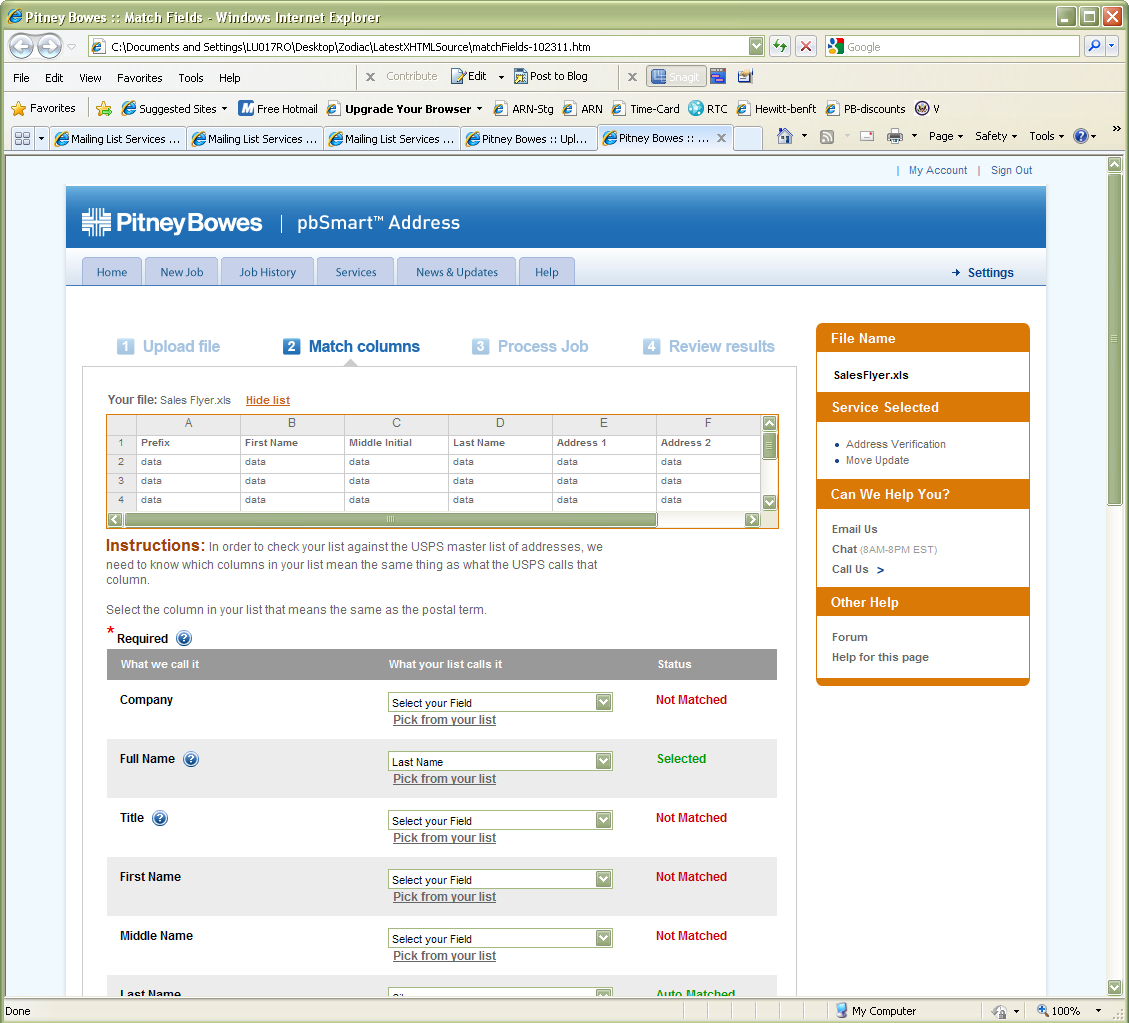Click the Home navigation tab
Image resolution: width=1129 pixels, height=1023 pixels.
tap(112, 272)
